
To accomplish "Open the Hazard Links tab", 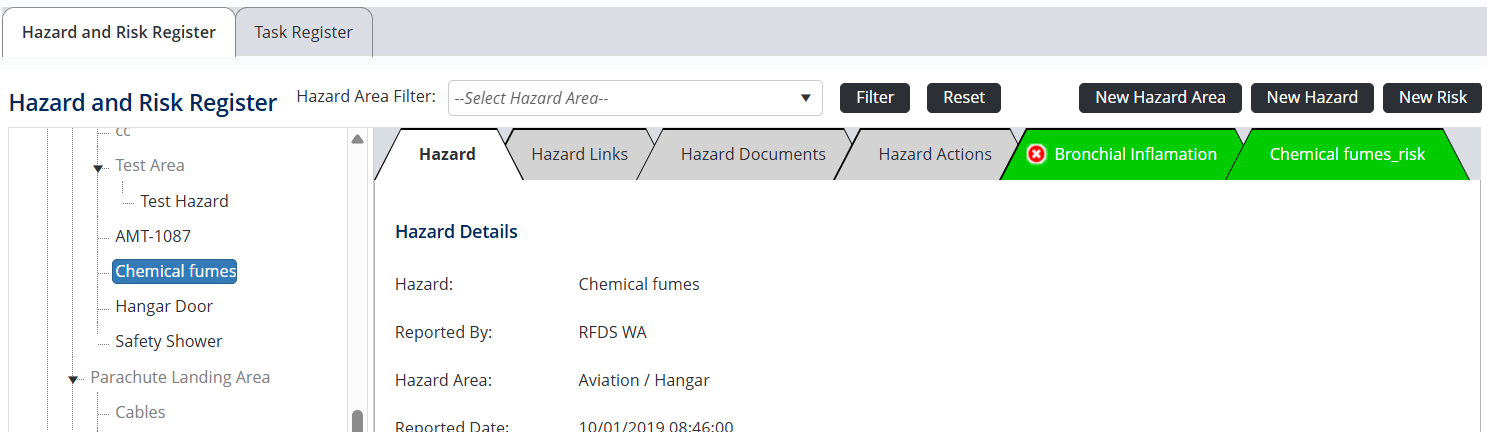I will [579, 154].
